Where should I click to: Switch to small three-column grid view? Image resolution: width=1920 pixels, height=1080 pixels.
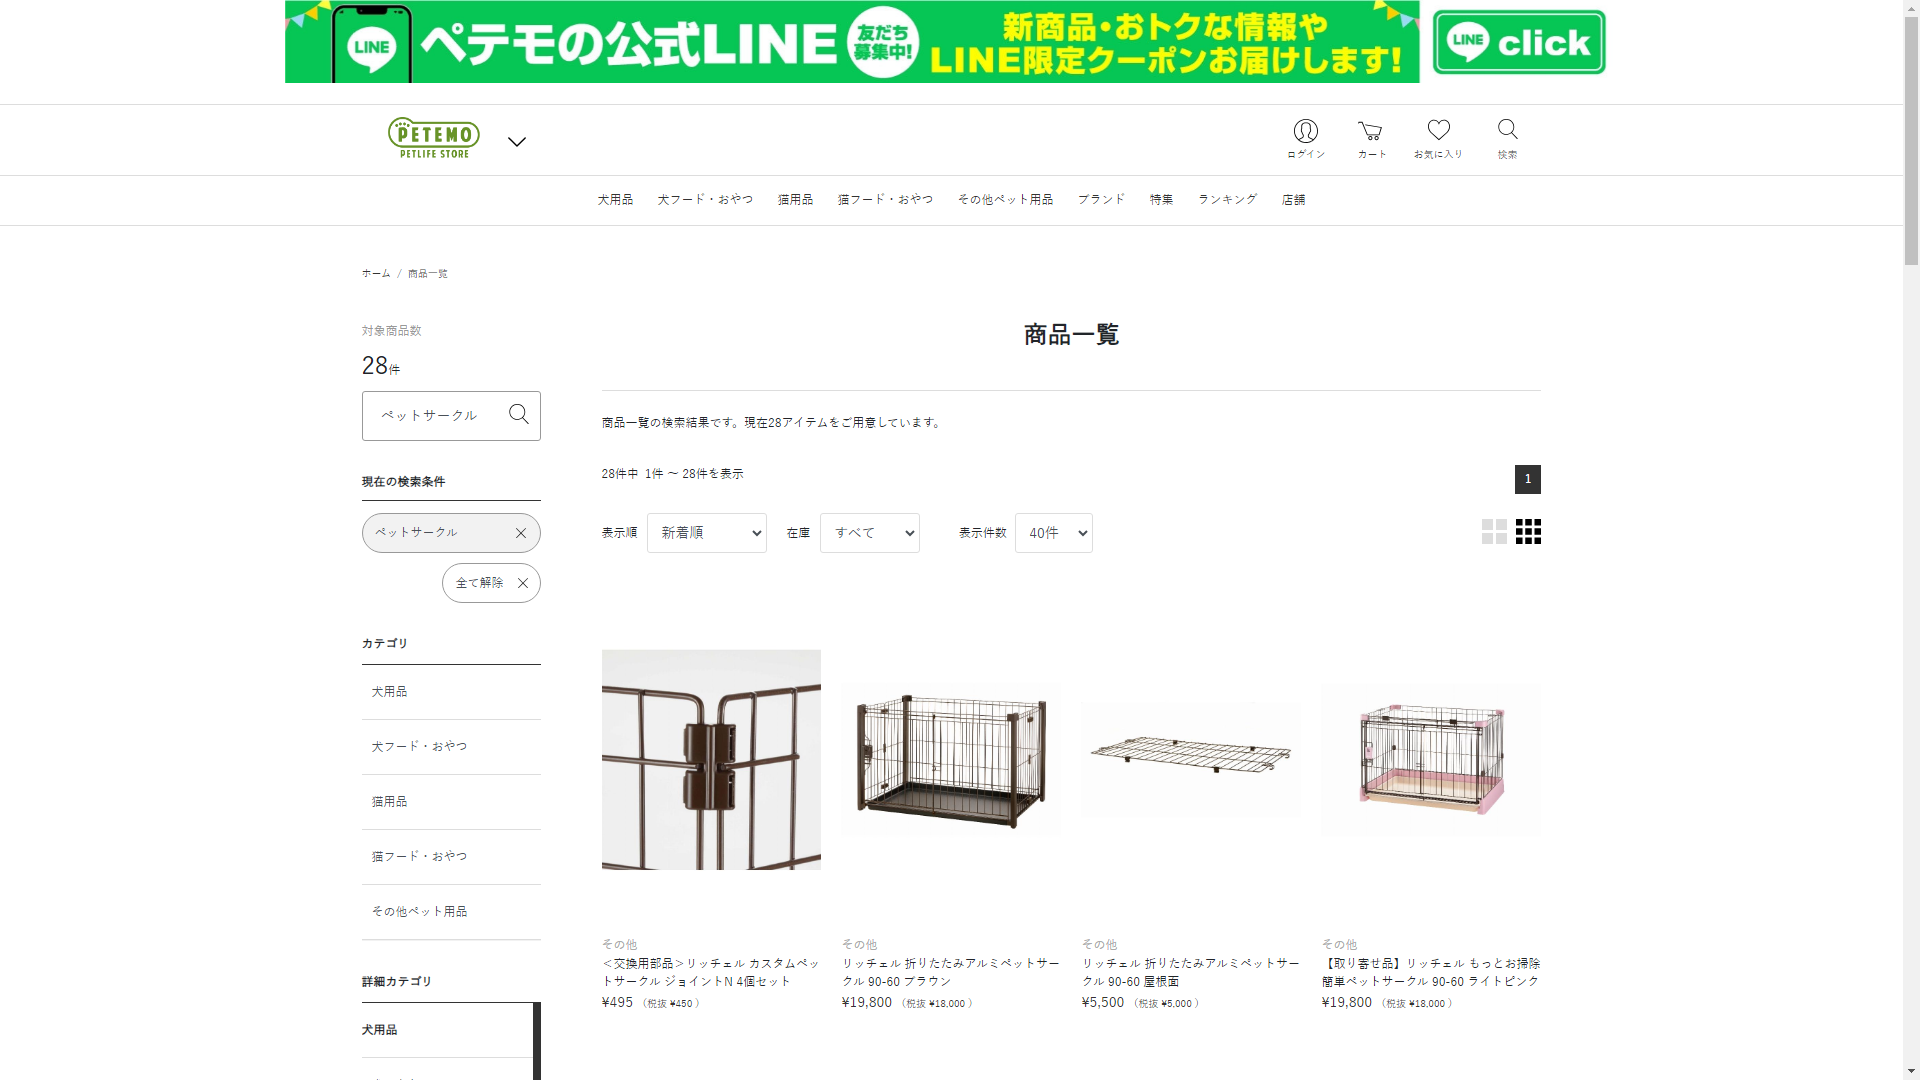click(1528, 532)
